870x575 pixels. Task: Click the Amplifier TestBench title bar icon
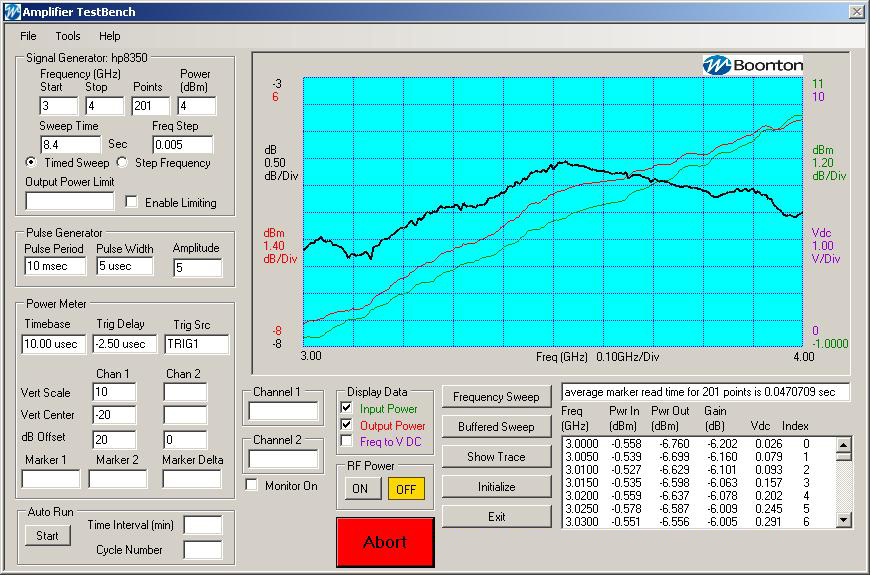pyautogui.click(x=12, y=12)
